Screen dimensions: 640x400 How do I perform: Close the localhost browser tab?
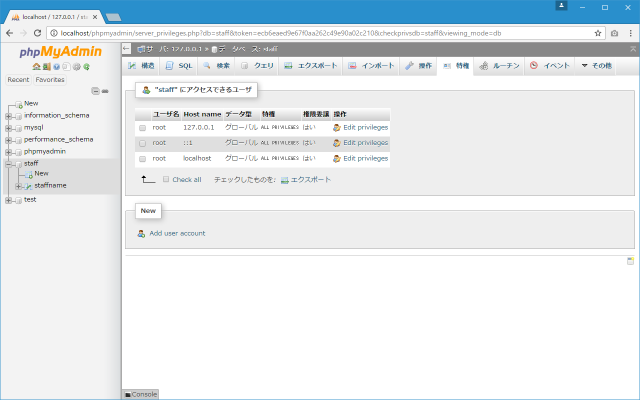click(95, 17)
